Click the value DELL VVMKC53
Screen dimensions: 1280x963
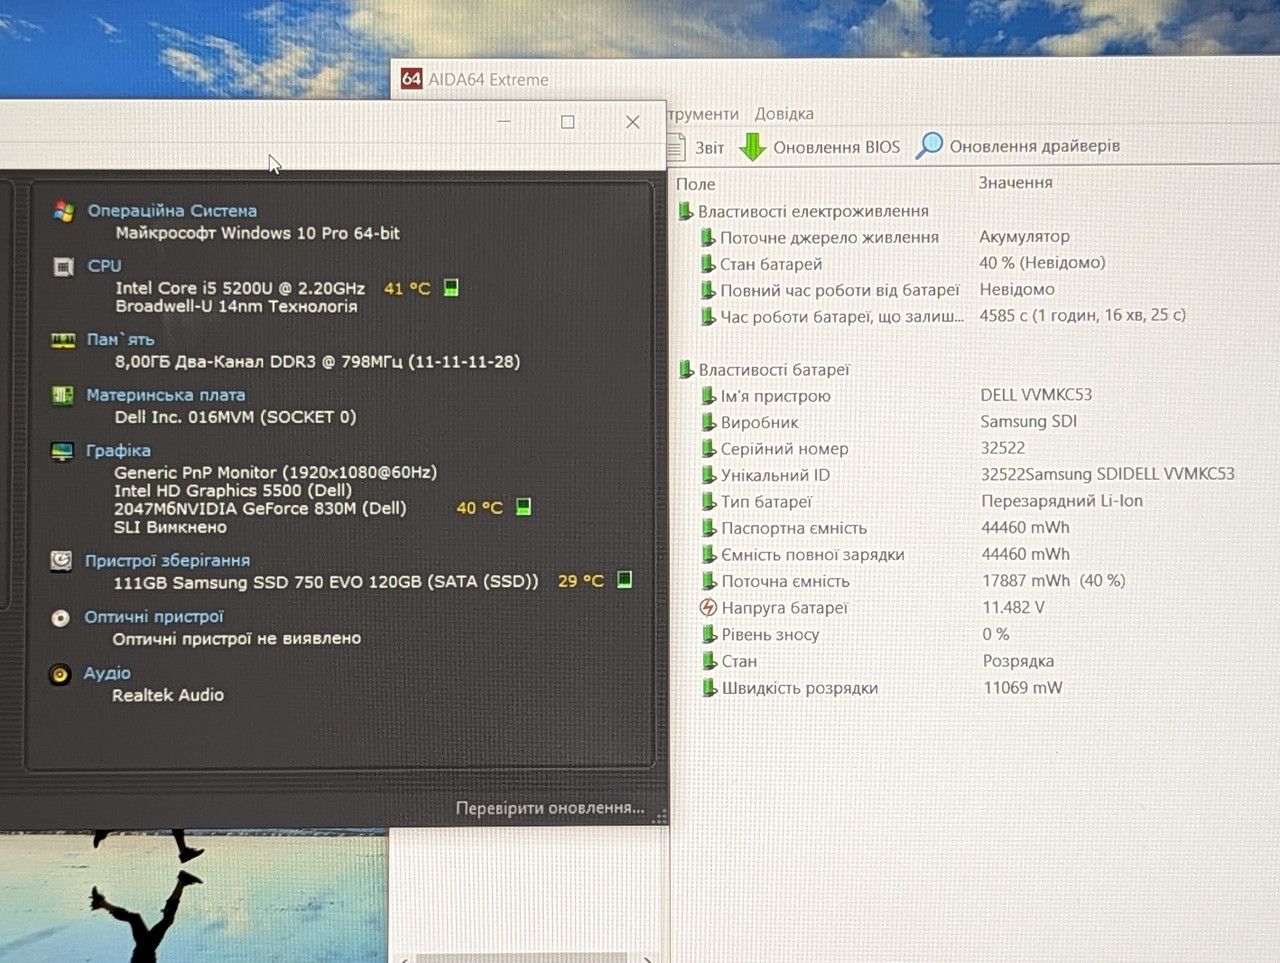pyautogui.click(x=1036, y=395)
